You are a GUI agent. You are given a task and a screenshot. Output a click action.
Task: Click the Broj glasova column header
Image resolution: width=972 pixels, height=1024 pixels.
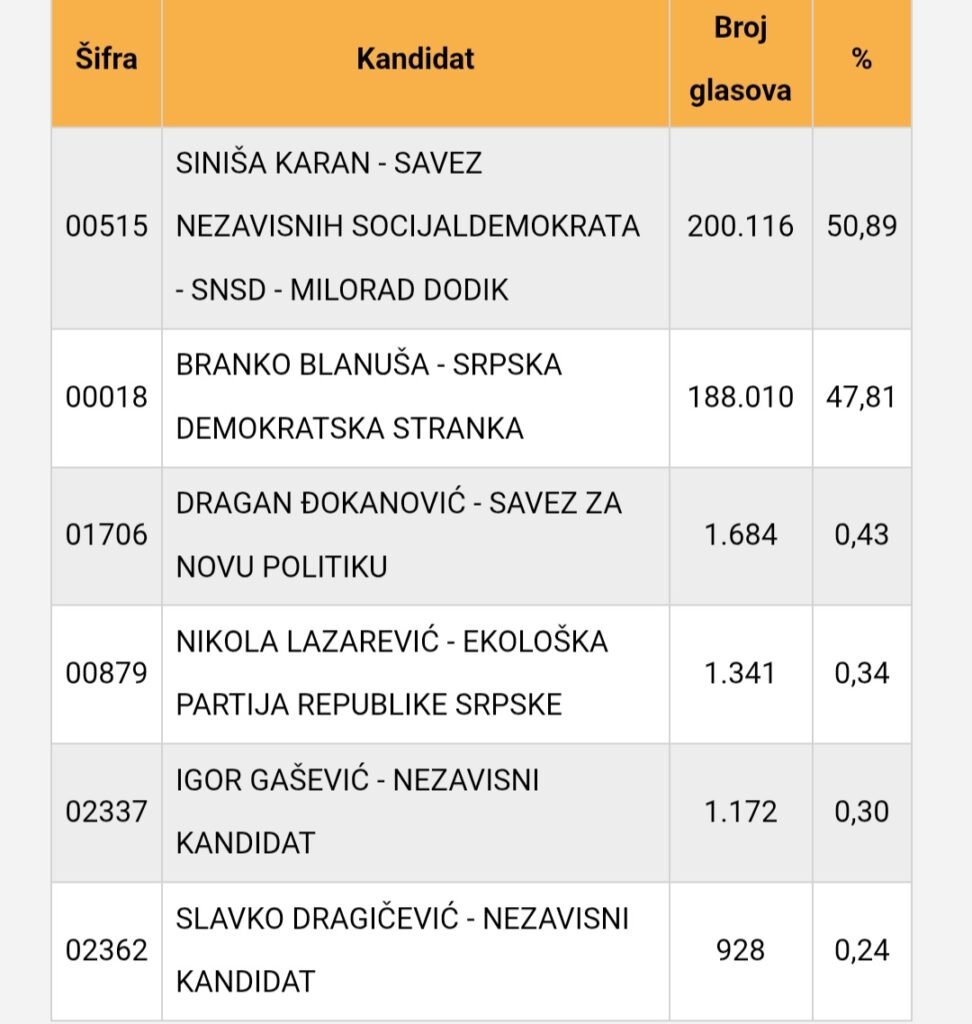740,59
